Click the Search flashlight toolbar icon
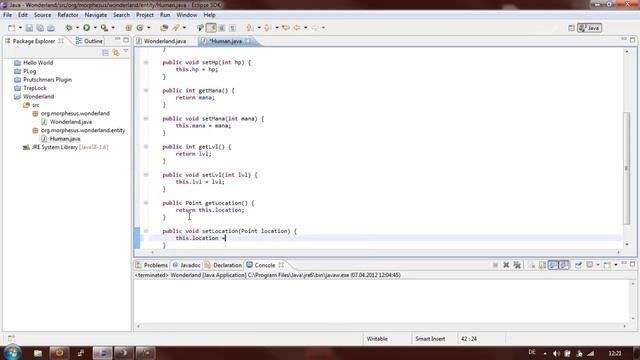Screen dimensions: 640x360 coord(176,28)
